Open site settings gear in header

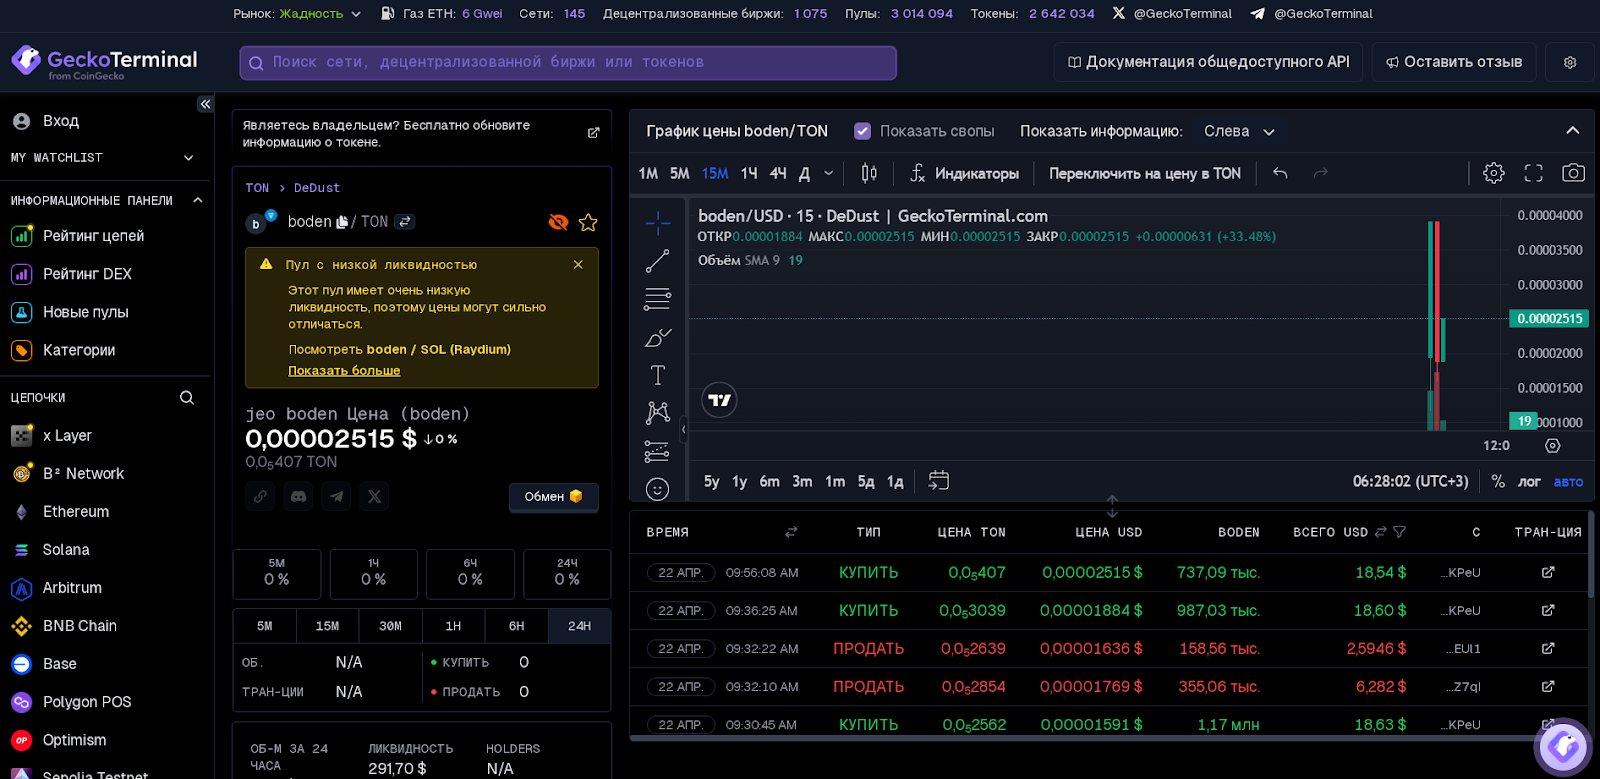pyautogui.click(x=1570, y=62)
